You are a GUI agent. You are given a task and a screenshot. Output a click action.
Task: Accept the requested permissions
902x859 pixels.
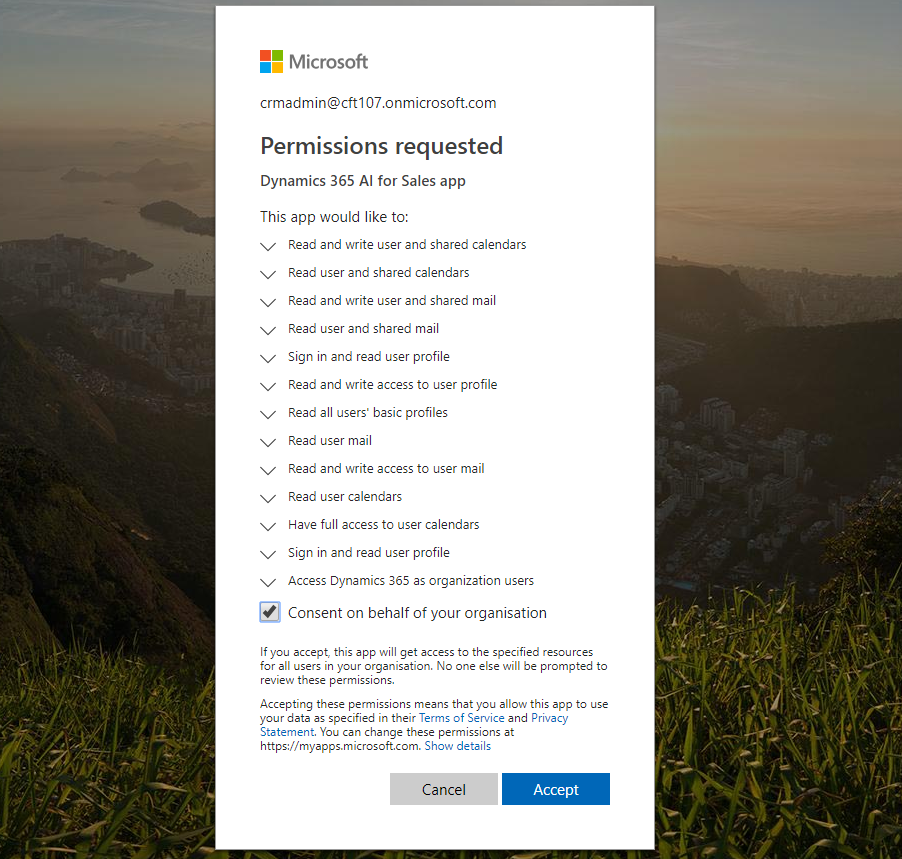point(555,789)
